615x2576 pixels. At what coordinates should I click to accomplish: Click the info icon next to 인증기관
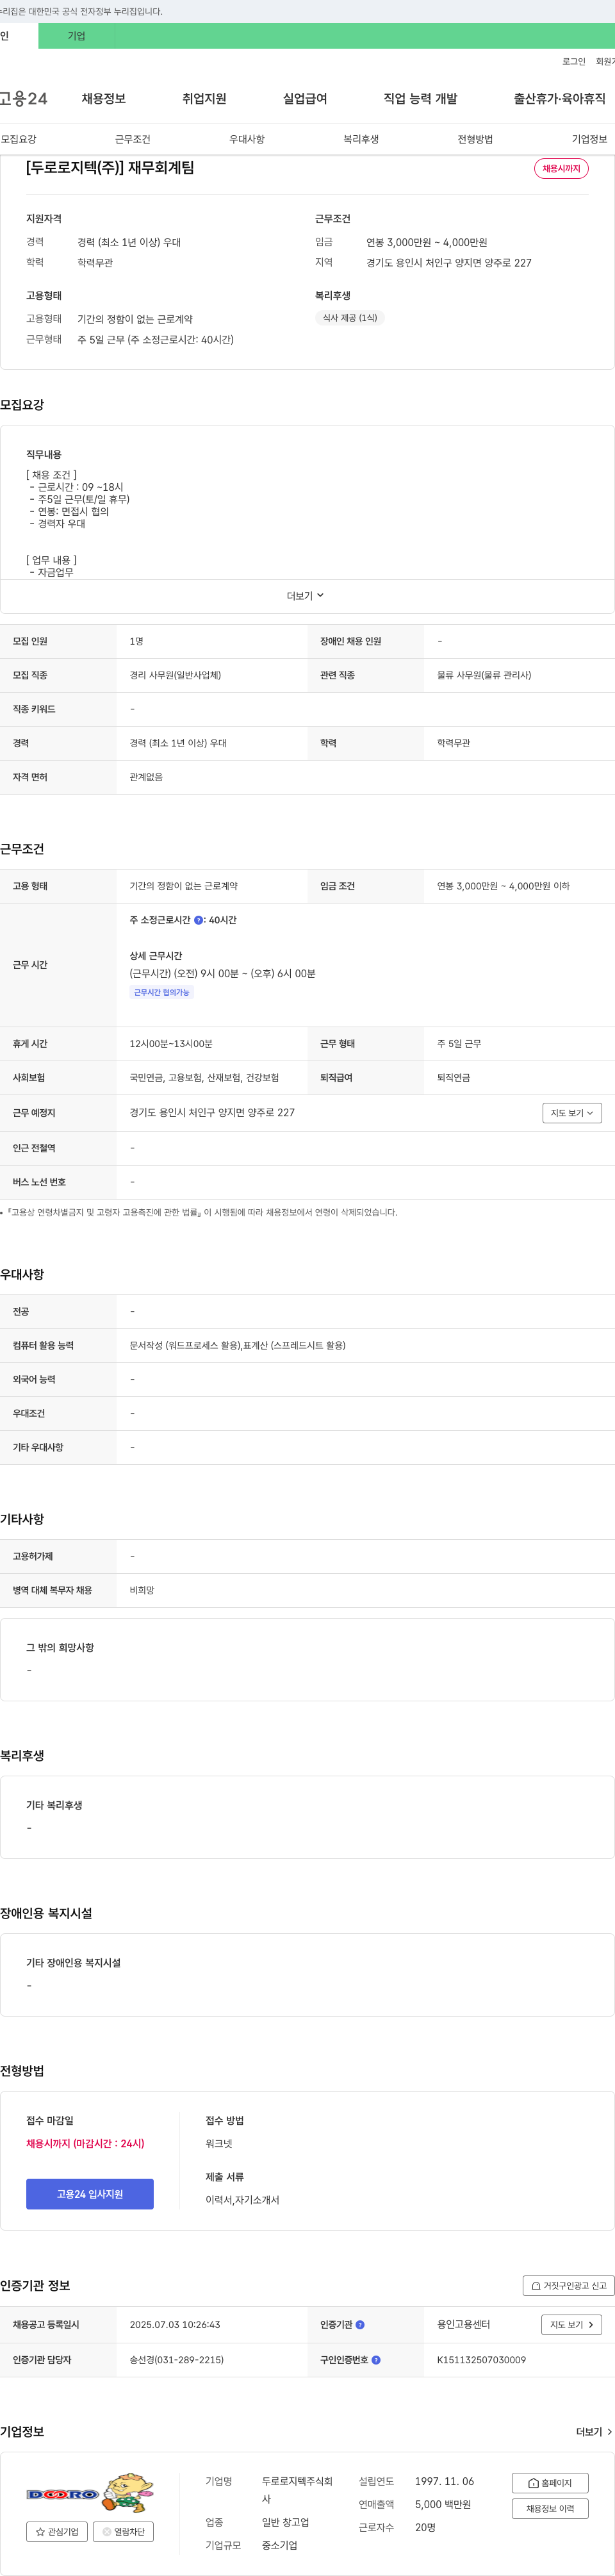pos(360,2325)
